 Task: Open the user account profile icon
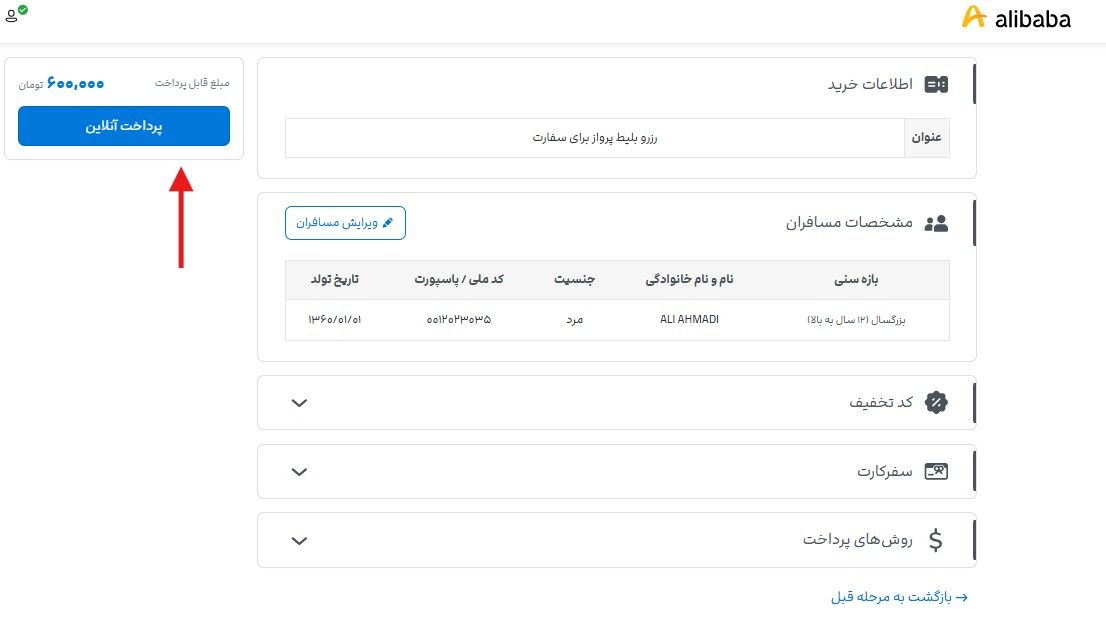[x=13, y=14]
